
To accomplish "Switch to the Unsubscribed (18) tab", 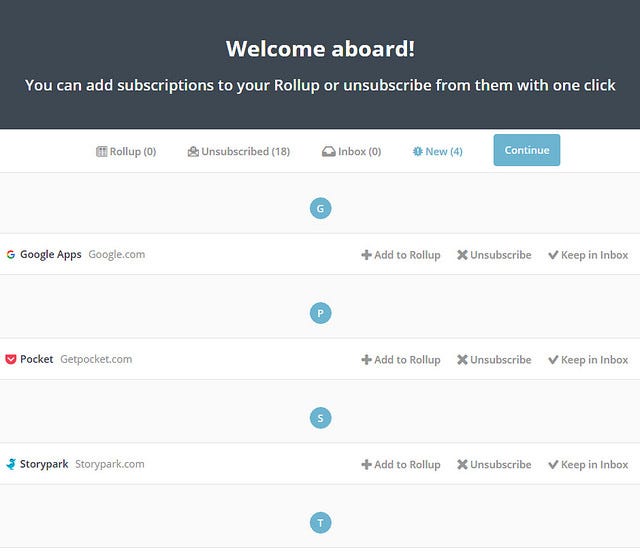I will click(239, 151).
